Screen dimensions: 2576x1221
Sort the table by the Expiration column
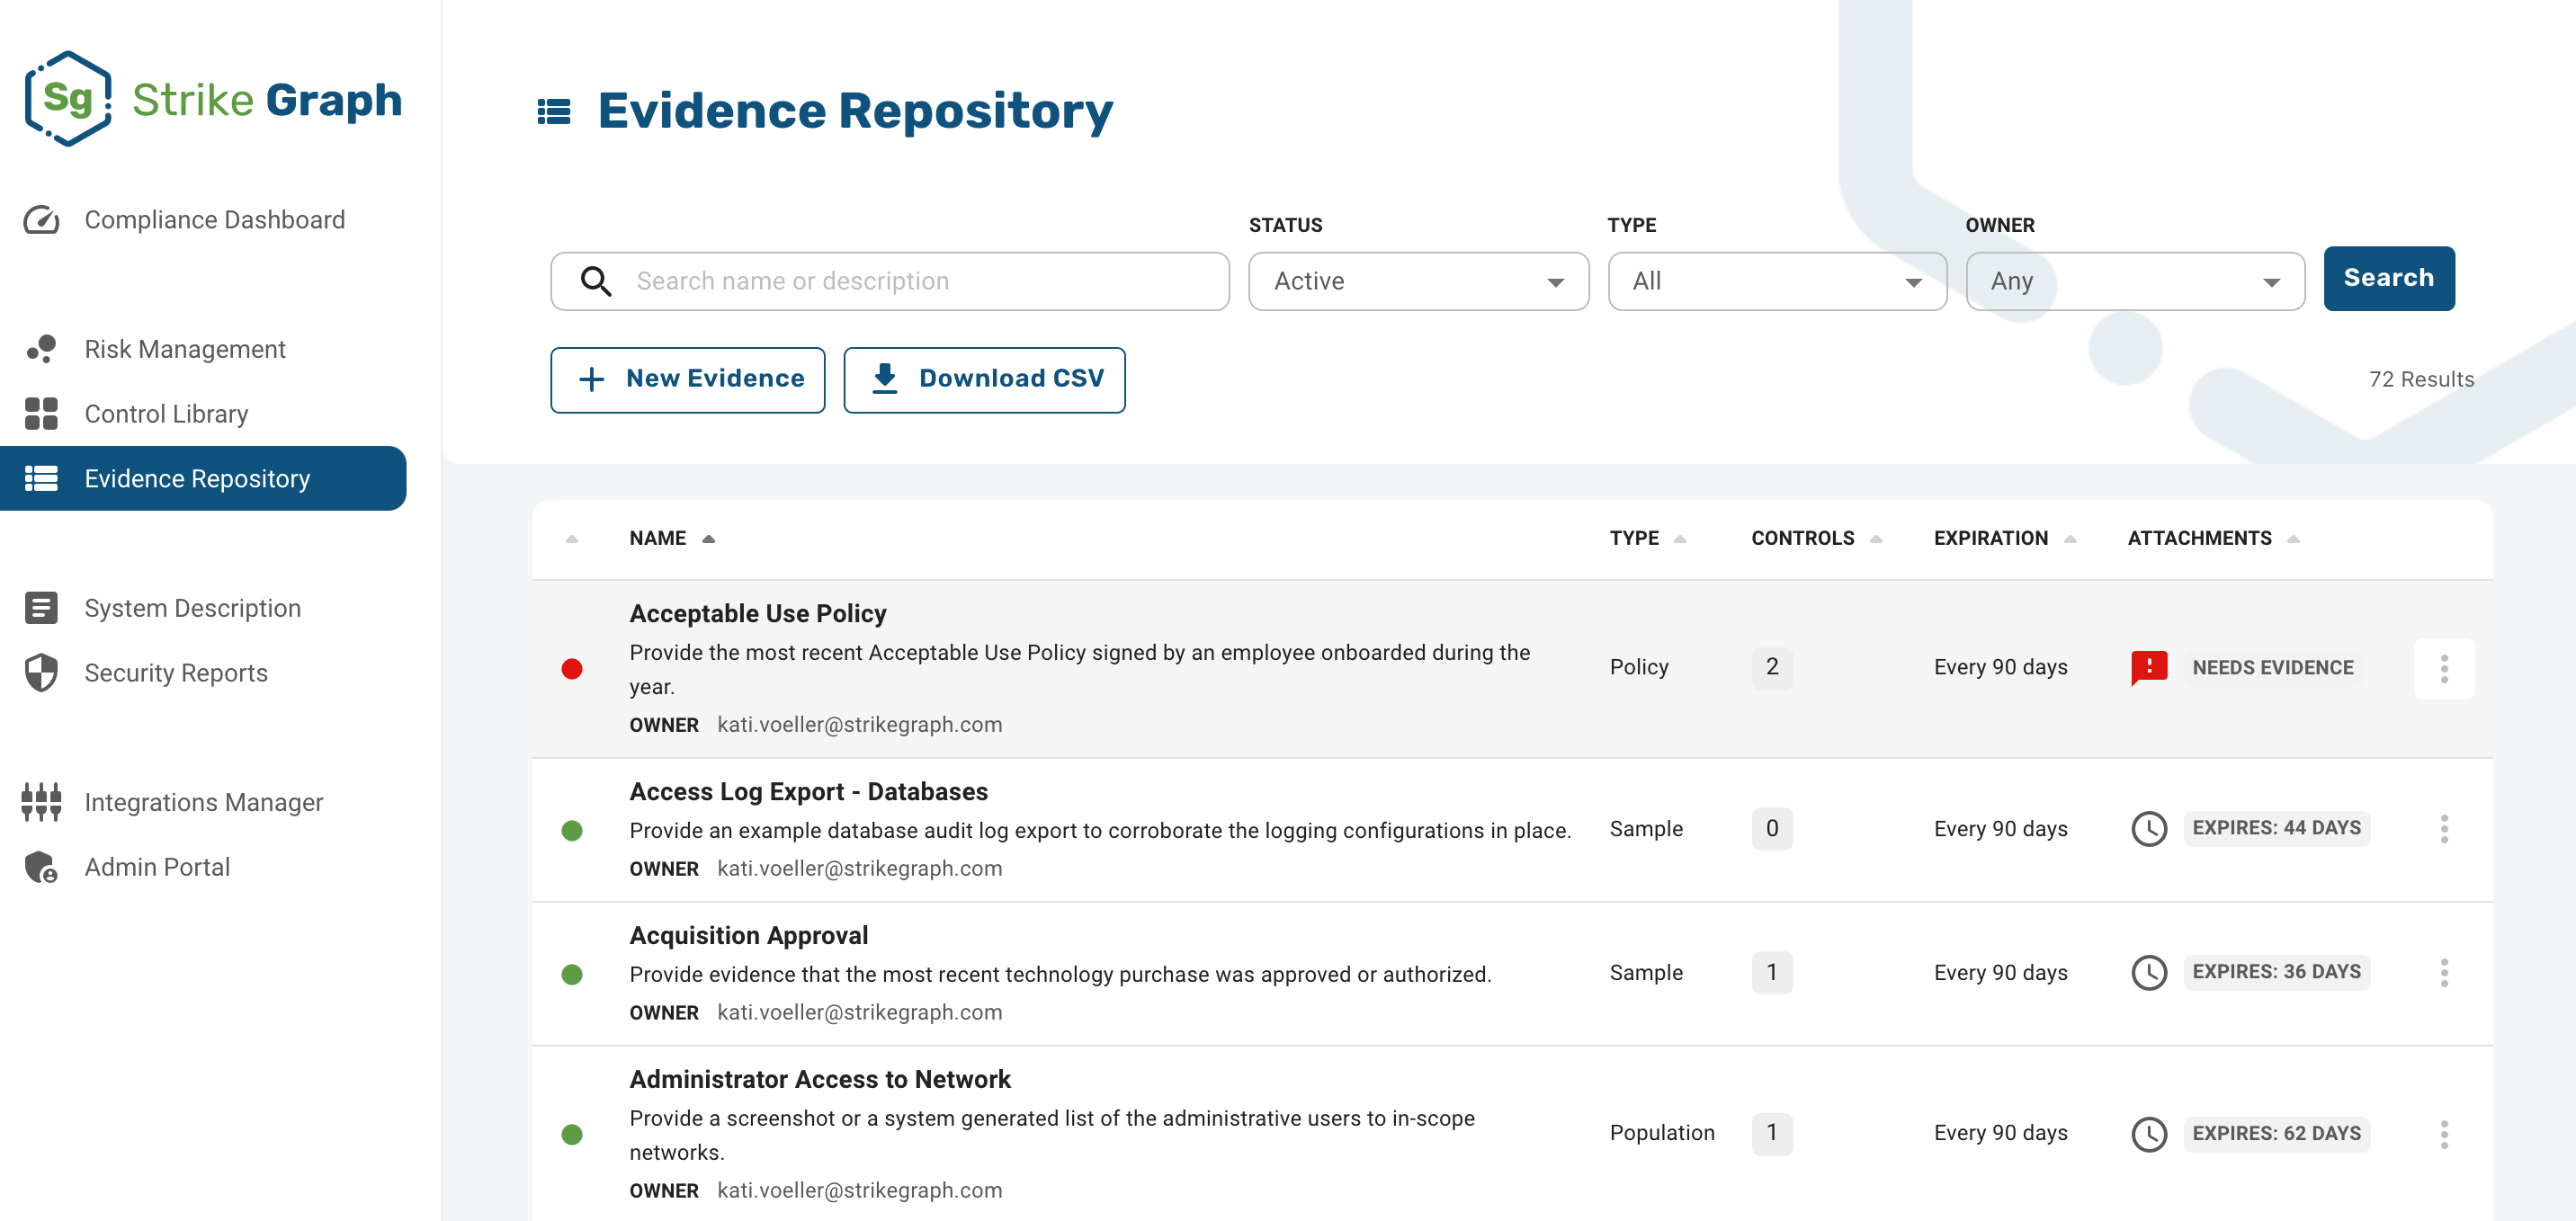point(2004,539)
